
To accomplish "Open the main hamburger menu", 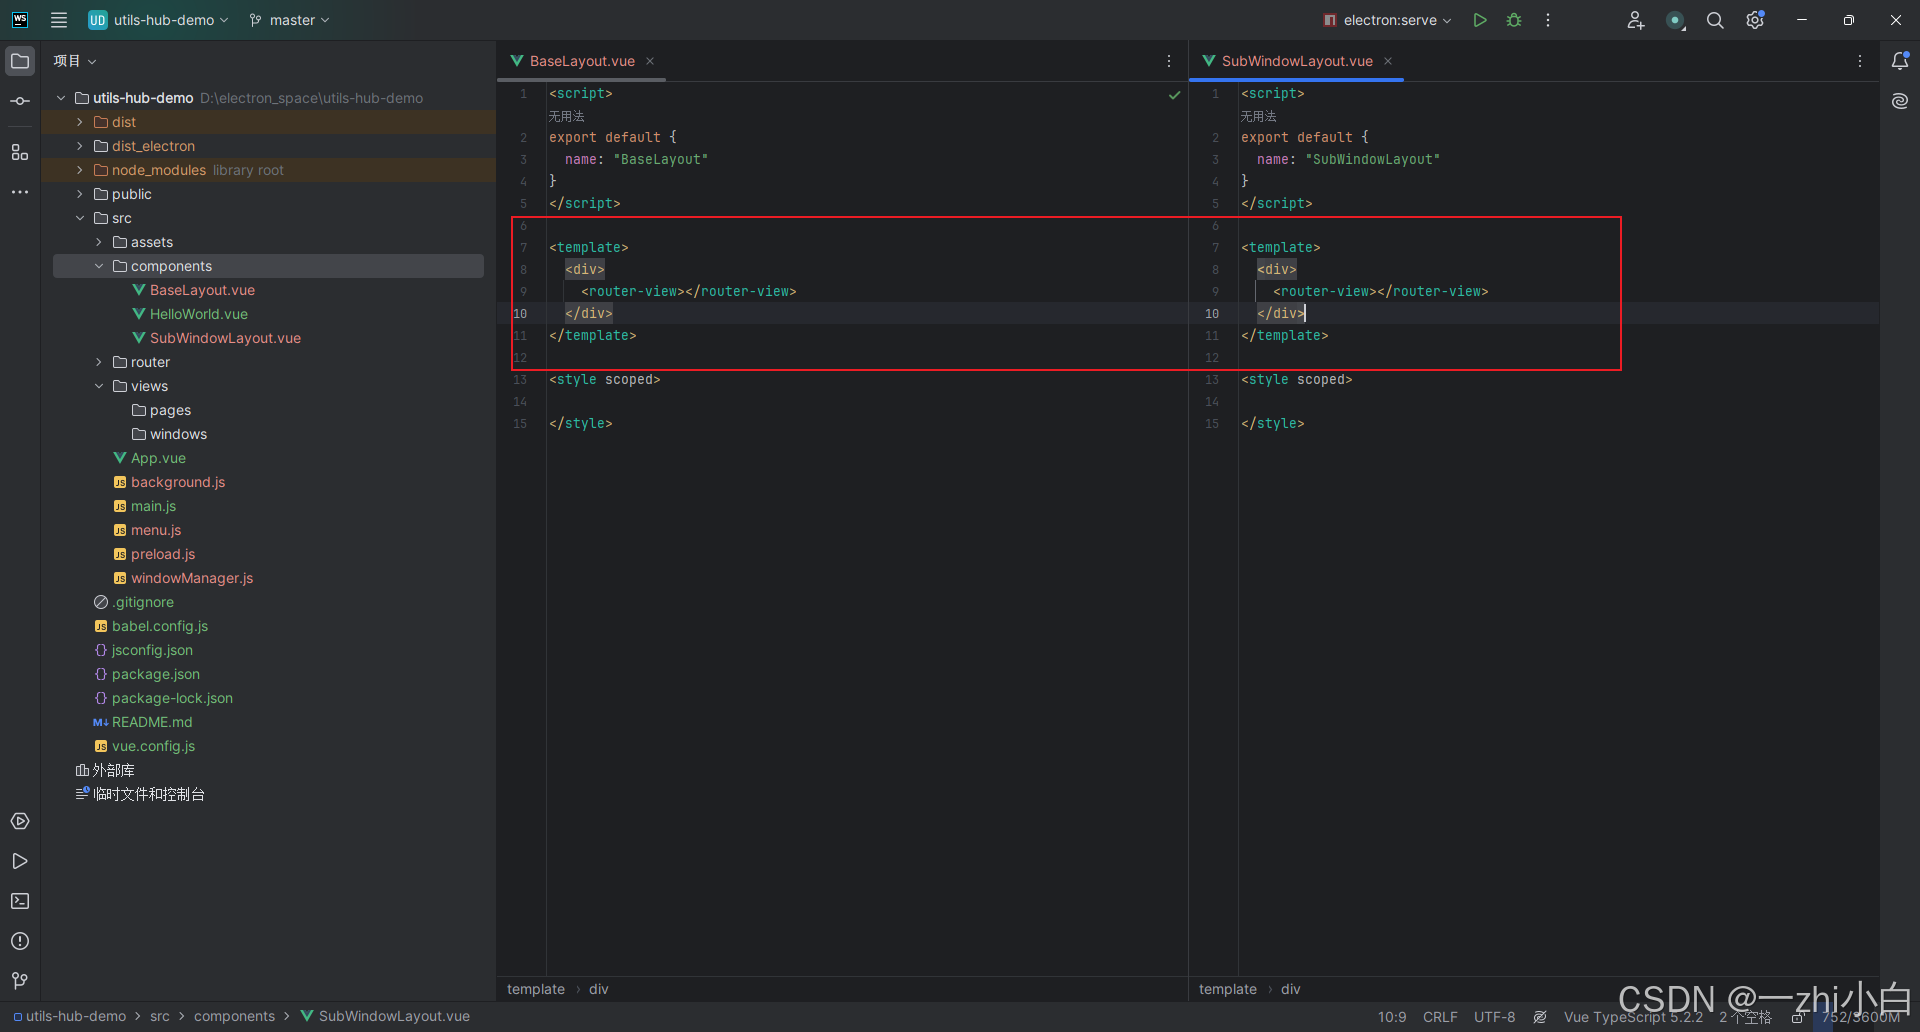I will [59, 20].
